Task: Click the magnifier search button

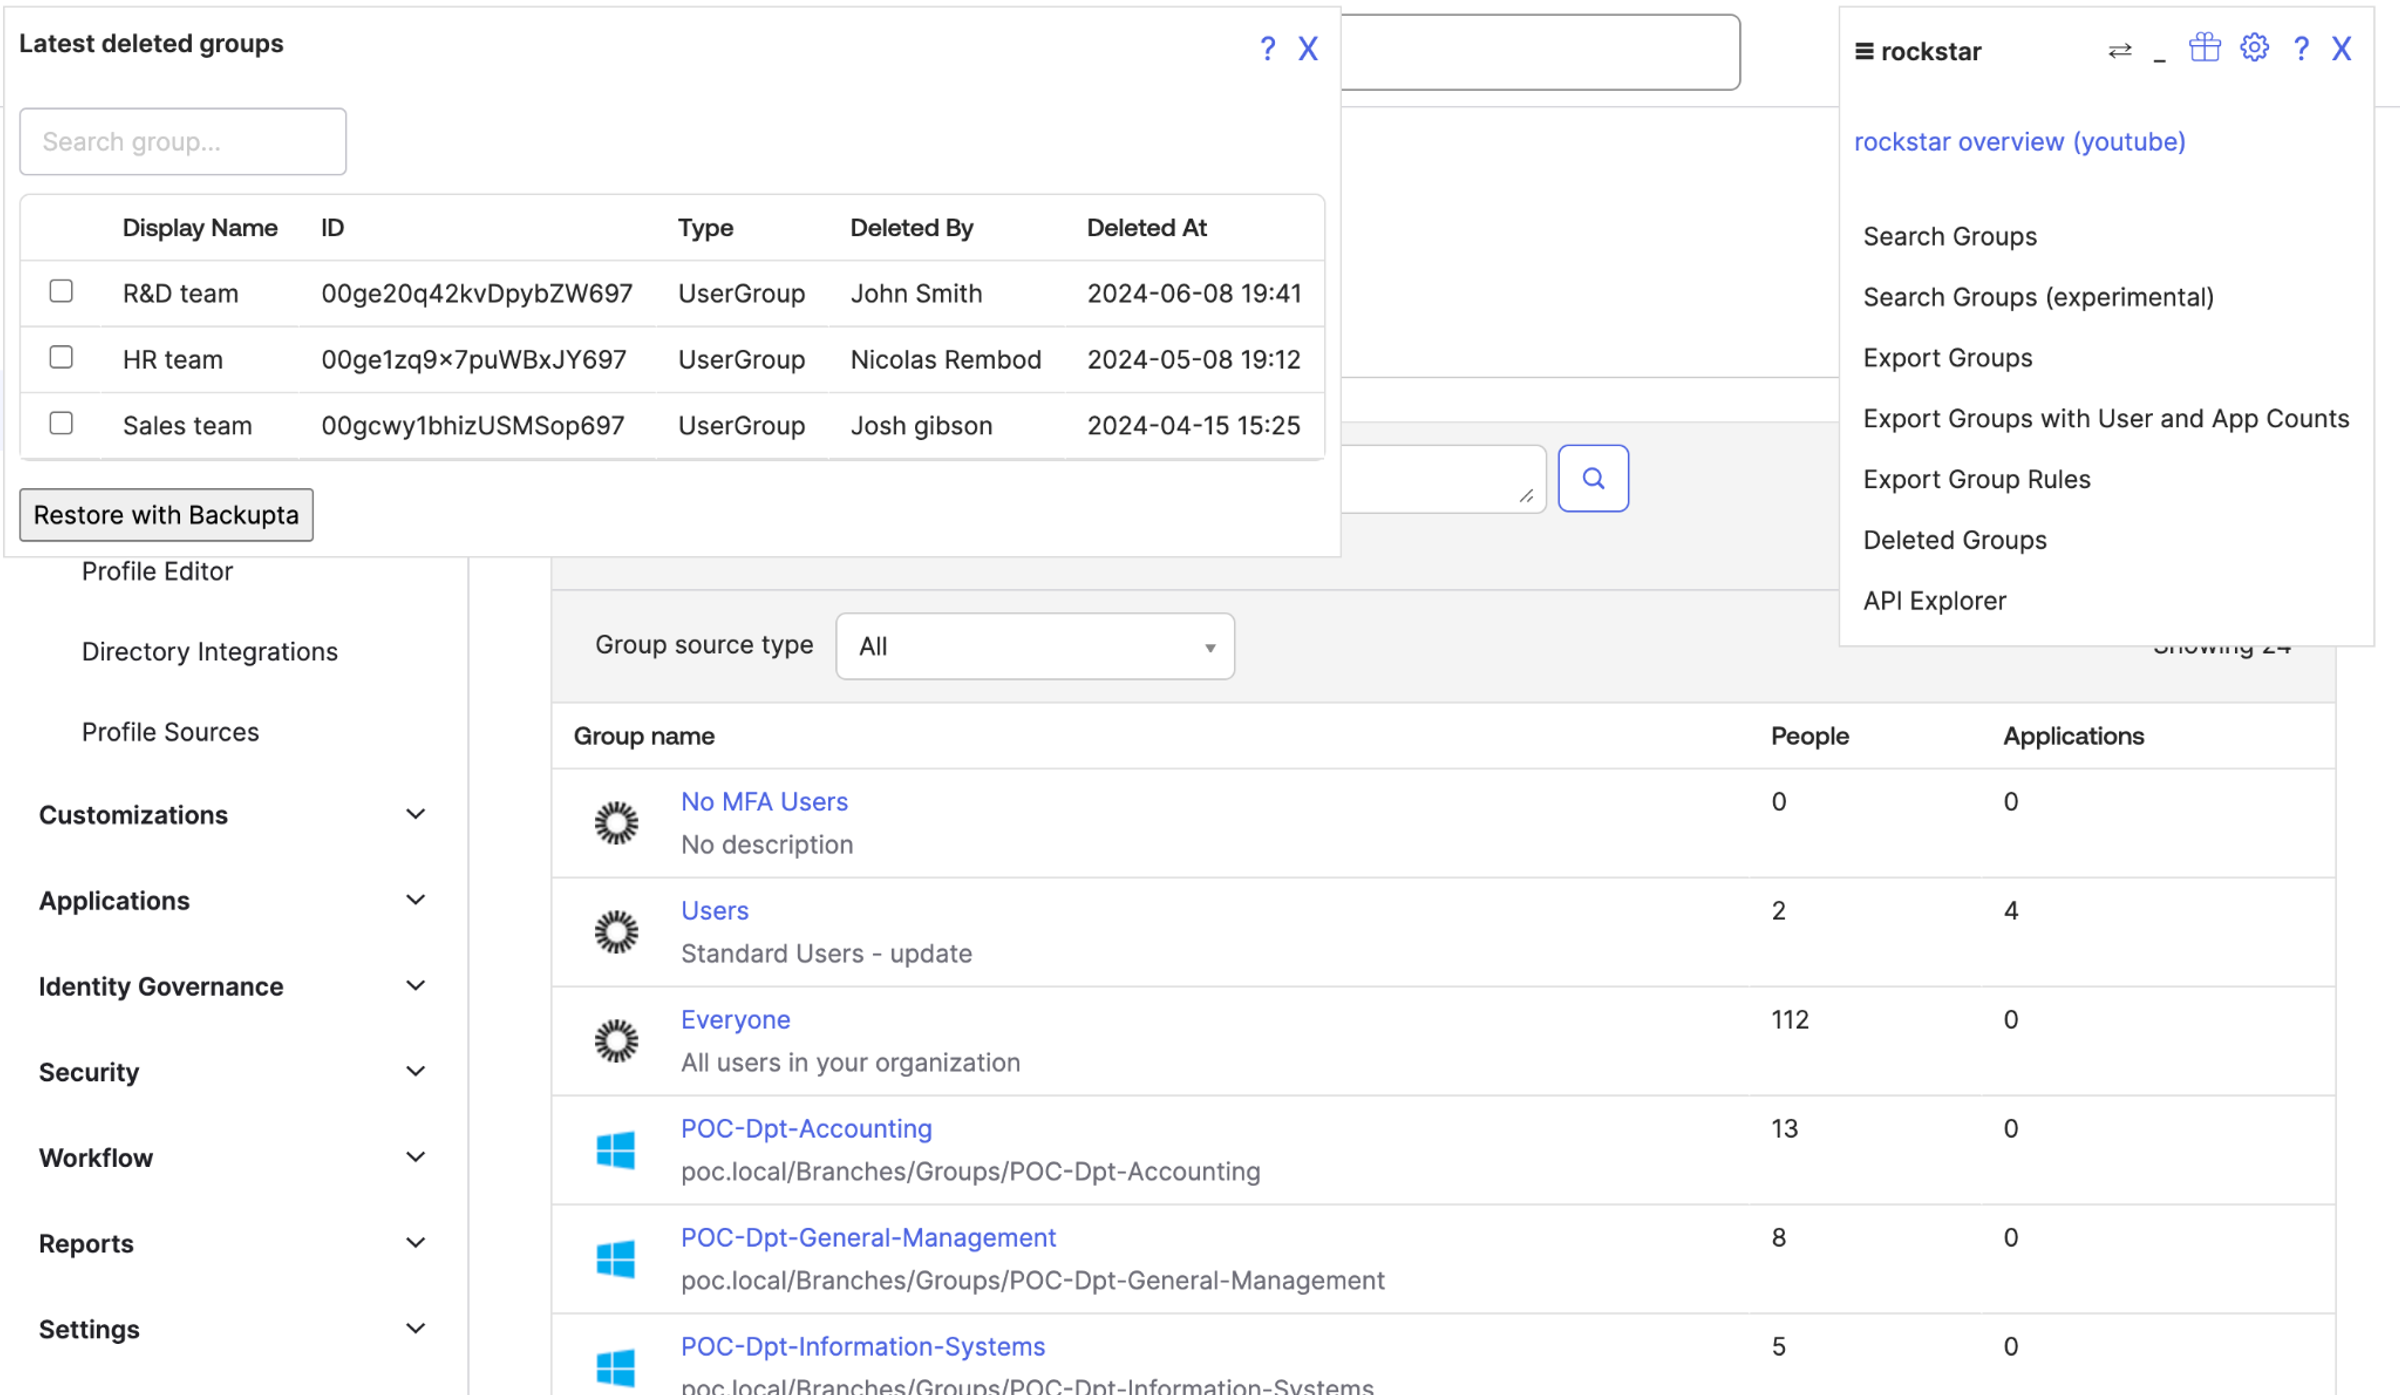Action: point(1593,478)
